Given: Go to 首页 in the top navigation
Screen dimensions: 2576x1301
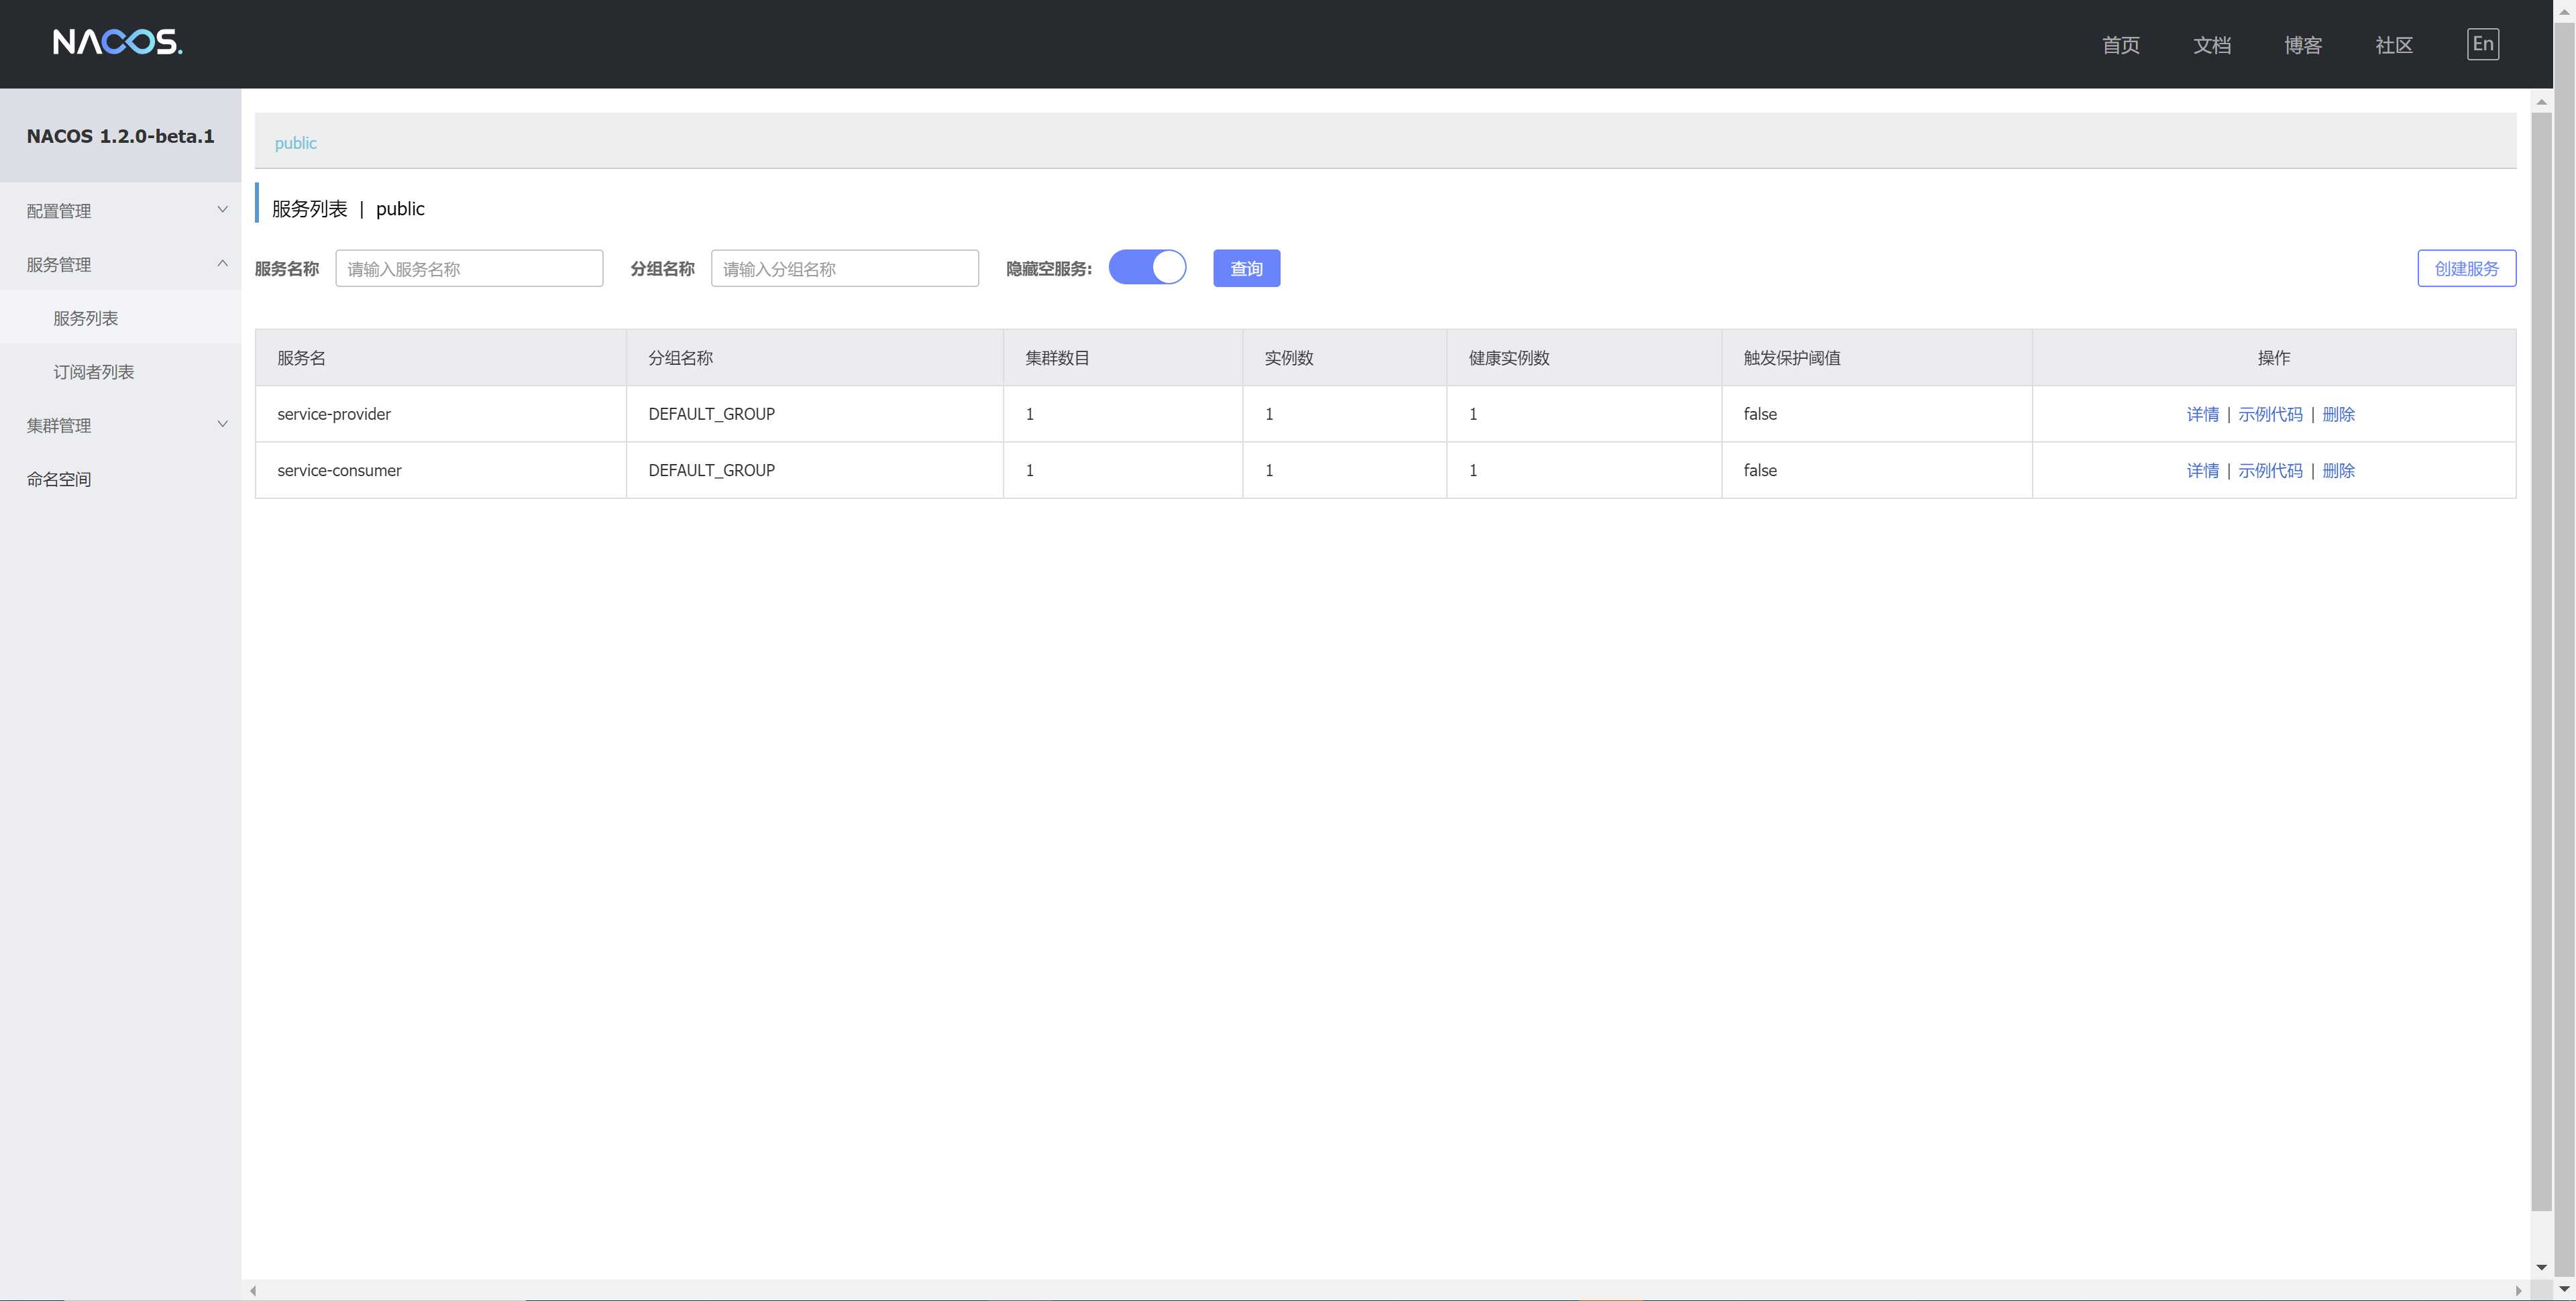Looking at the screenshot, I should point(2120,45).
